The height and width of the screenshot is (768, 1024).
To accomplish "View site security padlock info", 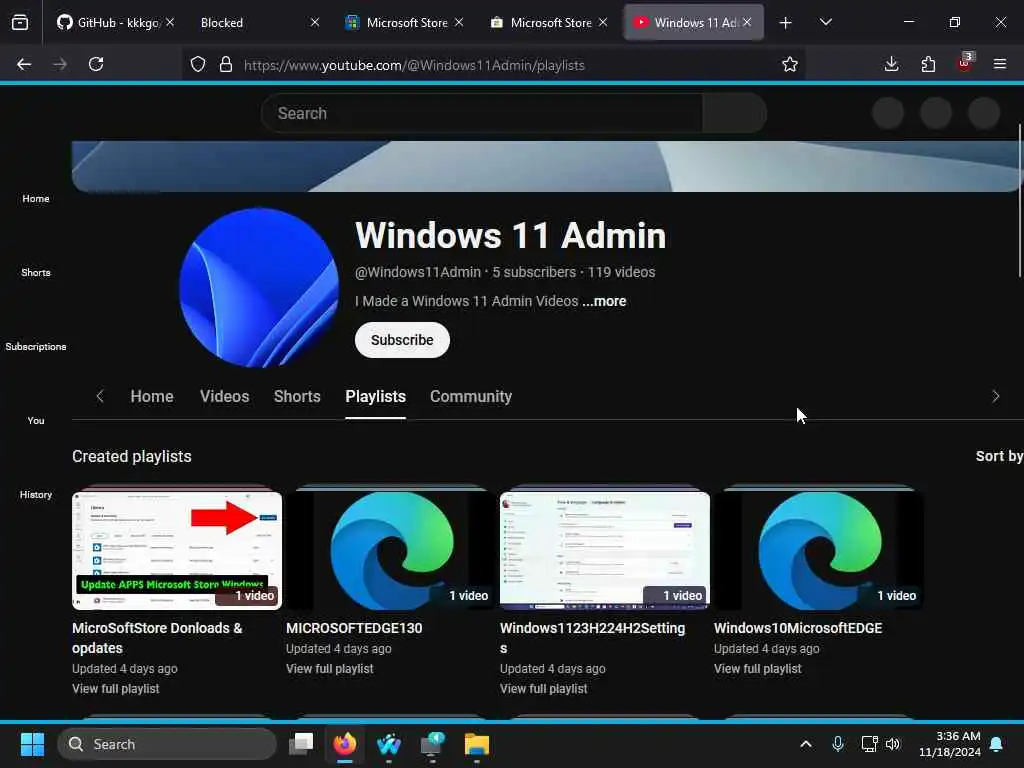I will (226, 64).
